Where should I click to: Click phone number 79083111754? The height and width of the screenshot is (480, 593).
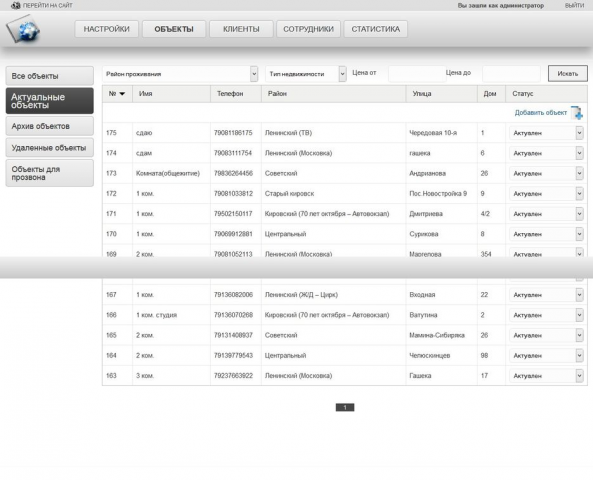click(x=233, y=153)
